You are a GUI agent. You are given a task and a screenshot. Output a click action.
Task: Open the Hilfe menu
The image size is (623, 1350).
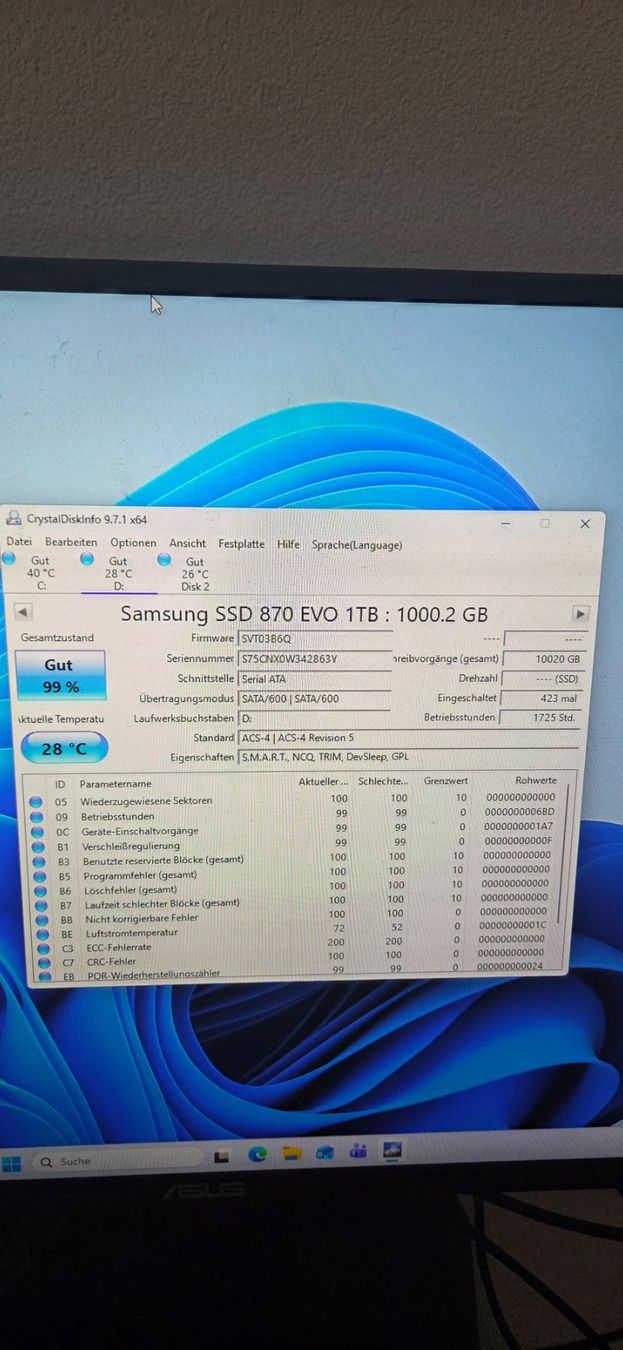click(289, 544)
